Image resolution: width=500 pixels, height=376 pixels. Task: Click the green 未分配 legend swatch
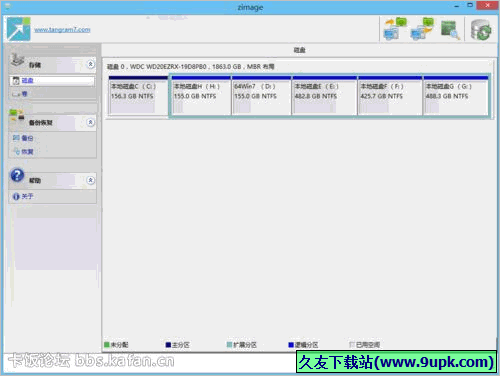[107, 344]
